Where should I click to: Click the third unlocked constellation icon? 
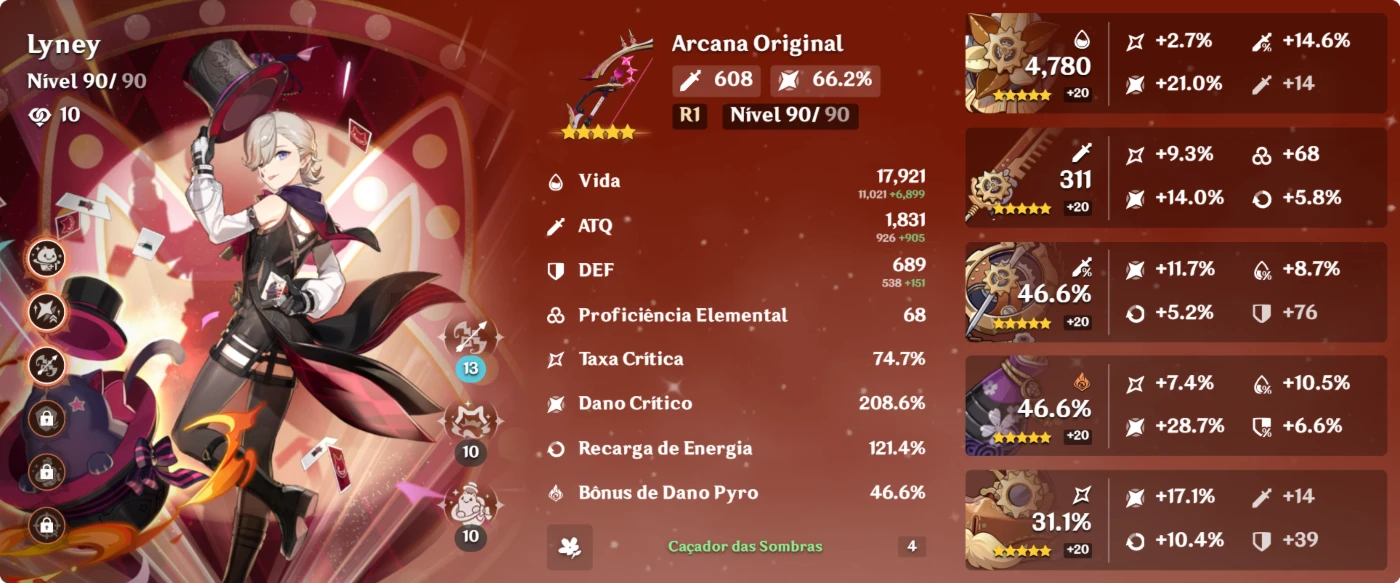[46, 365]
